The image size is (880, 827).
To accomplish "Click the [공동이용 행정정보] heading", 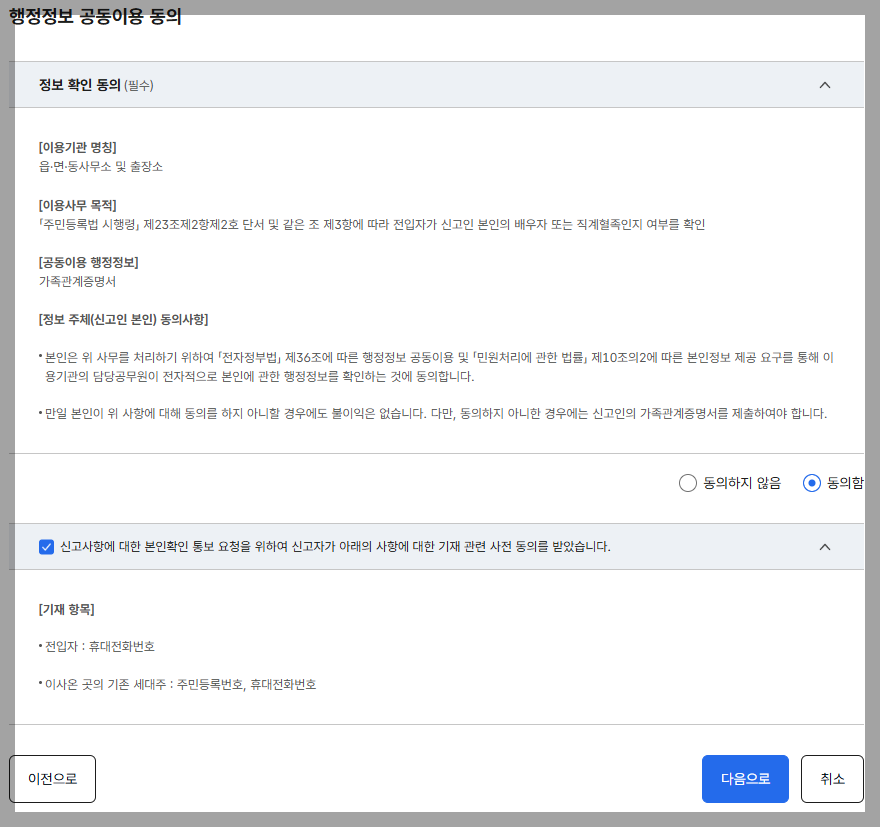I will click(88, 263).
